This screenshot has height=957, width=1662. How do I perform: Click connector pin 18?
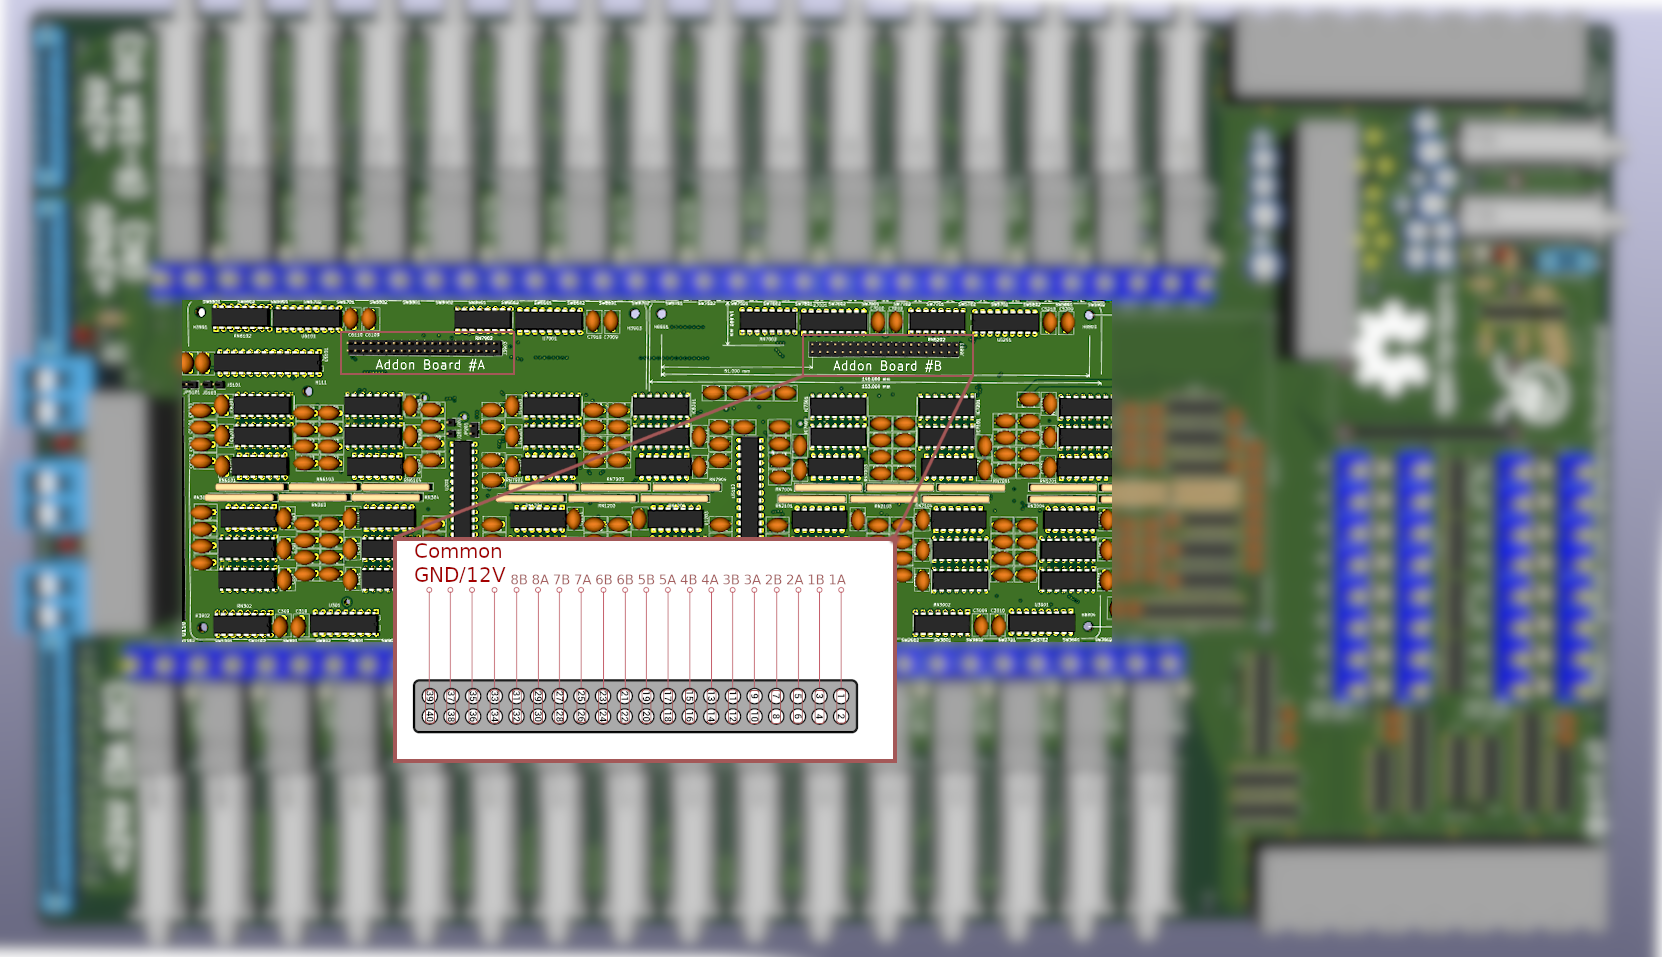coord(668,716)
